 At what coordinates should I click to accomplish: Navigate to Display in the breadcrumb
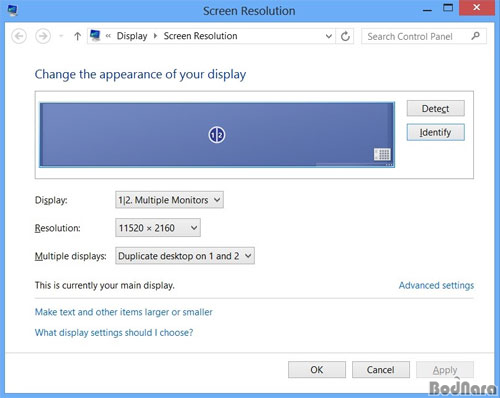click(132, 36)
